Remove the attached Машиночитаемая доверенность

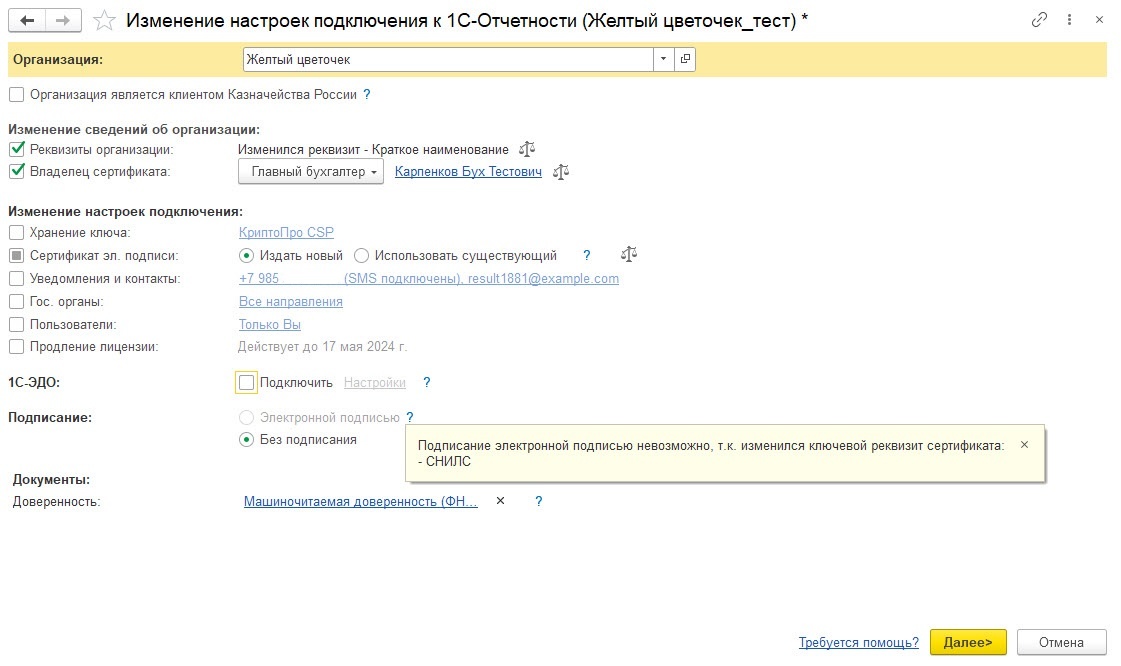pyautogui.click(x=500, y=501)
